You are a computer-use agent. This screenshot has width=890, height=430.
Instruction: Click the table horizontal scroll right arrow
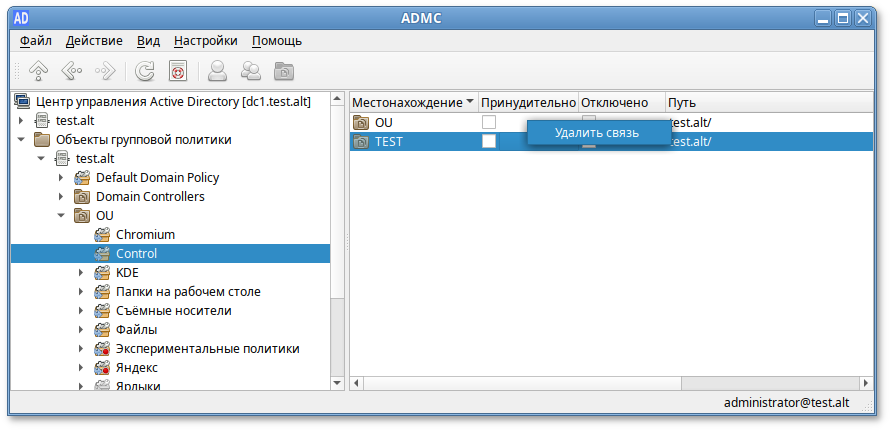pyautogui.click(x=866, y=383)
